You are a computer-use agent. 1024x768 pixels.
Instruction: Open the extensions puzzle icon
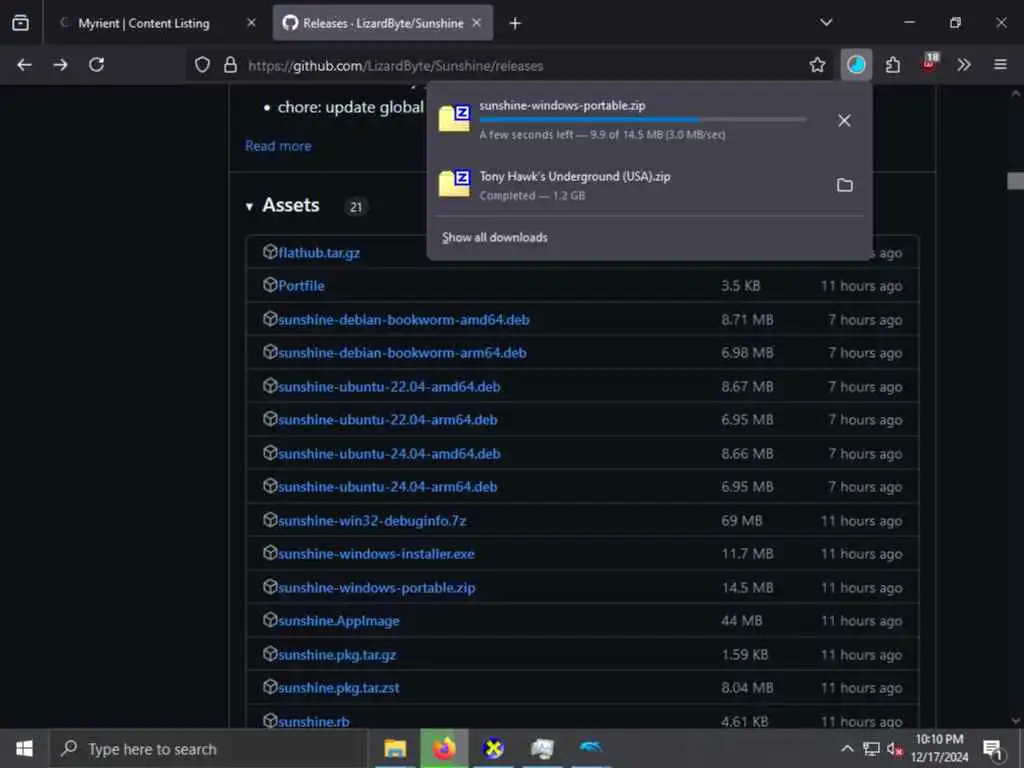(892, 65)
